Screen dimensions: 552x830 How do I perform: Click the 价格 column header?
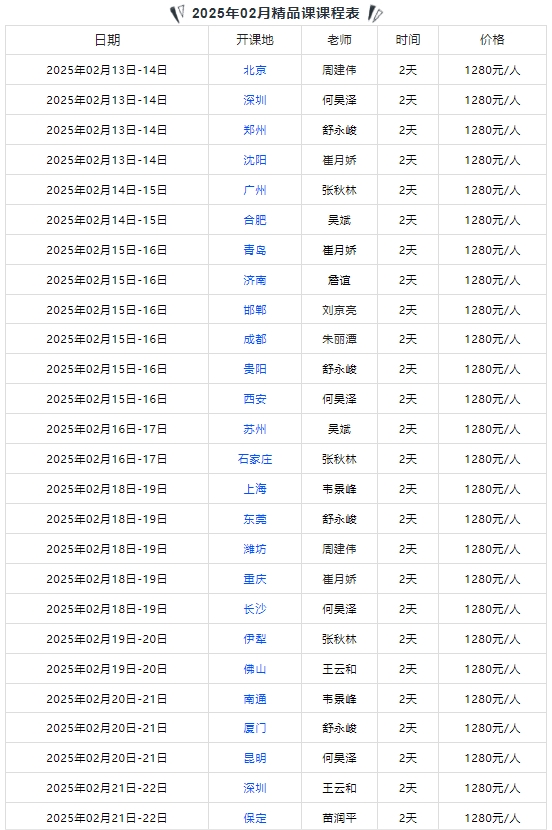(x=492, y=40)
